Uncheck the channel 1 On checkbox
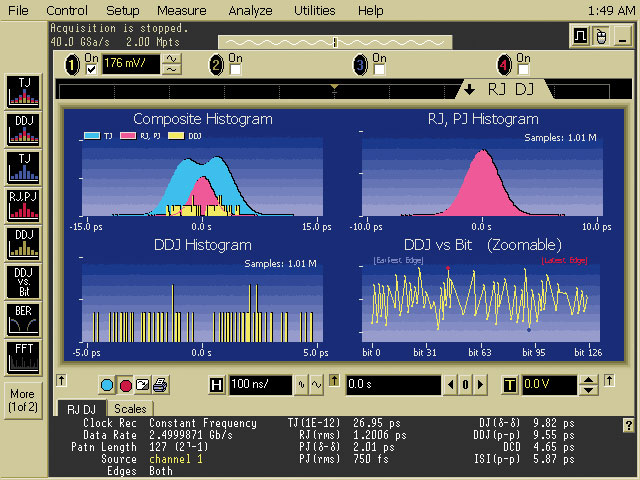Image resolution: width=640 pixels, height=480 pixels. tap(91, 69)
